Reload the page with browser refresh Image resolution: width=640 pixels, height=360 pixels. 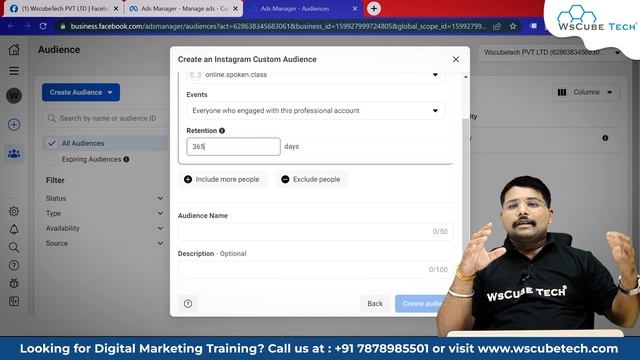pos(43,26)
